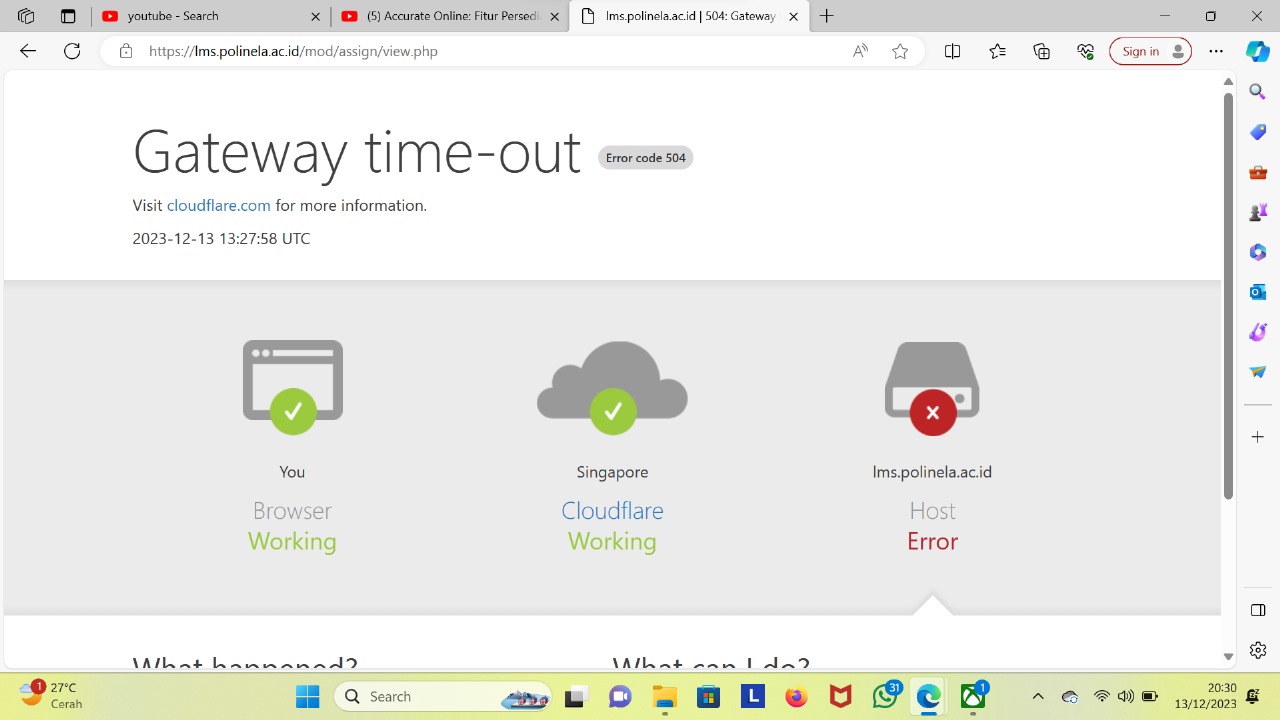Add this page to favorites star
The height and width of the screenshot is (720, 1280).
(900, 51)
